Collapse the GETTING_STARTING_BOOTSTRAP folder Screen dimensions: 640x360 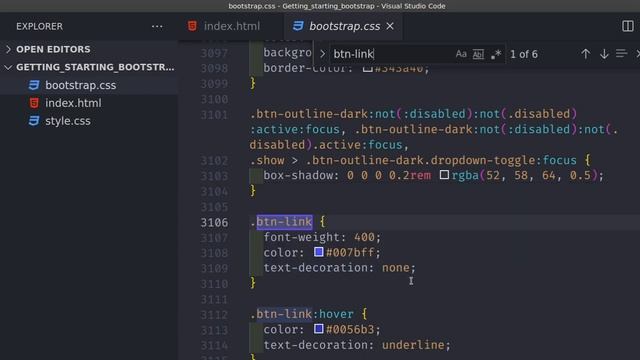click(x=89, y=67)
